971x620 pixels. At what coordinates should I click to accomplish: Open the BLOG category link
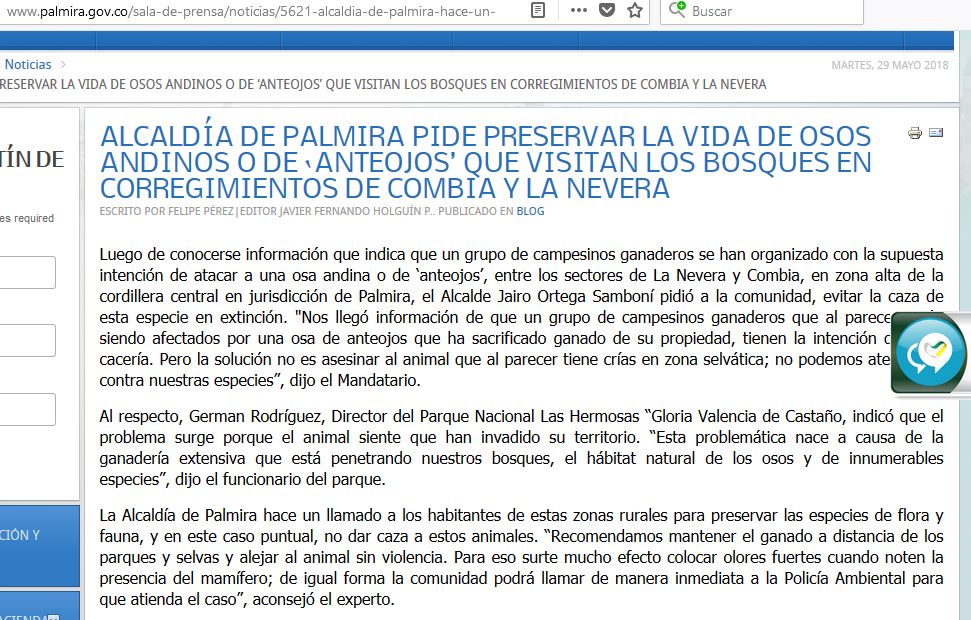[x=530, y=211]
